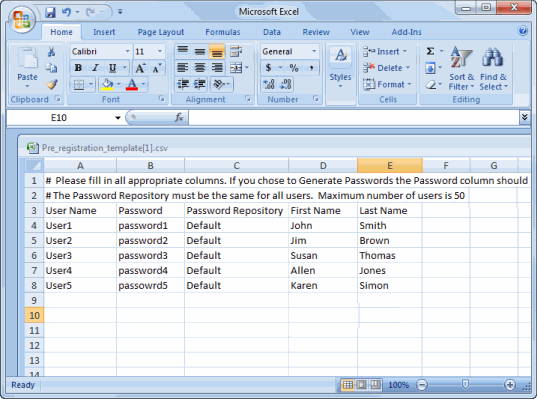Increase the indent

pos(200,84)
